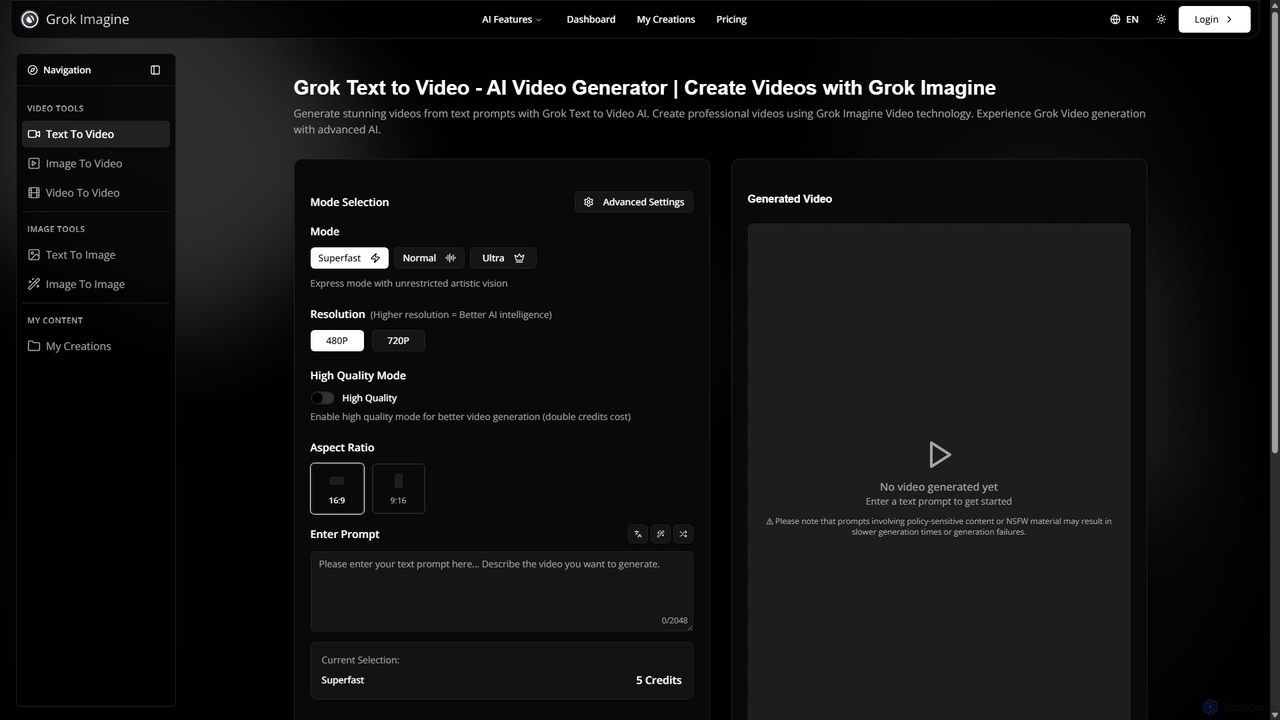Select the Superfast mode
The width and height of the screenshot is (1280, 720).
[x=349, y=258]
